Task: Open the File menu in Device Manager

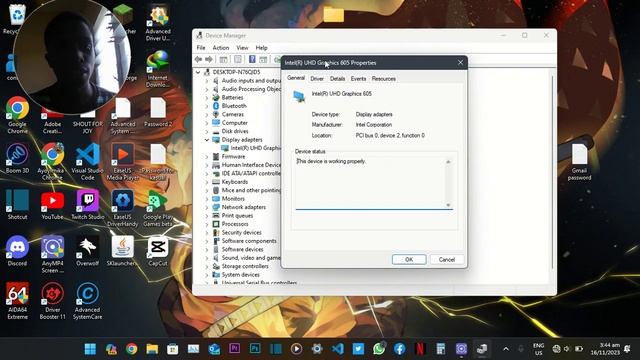Action: (201, 48)
